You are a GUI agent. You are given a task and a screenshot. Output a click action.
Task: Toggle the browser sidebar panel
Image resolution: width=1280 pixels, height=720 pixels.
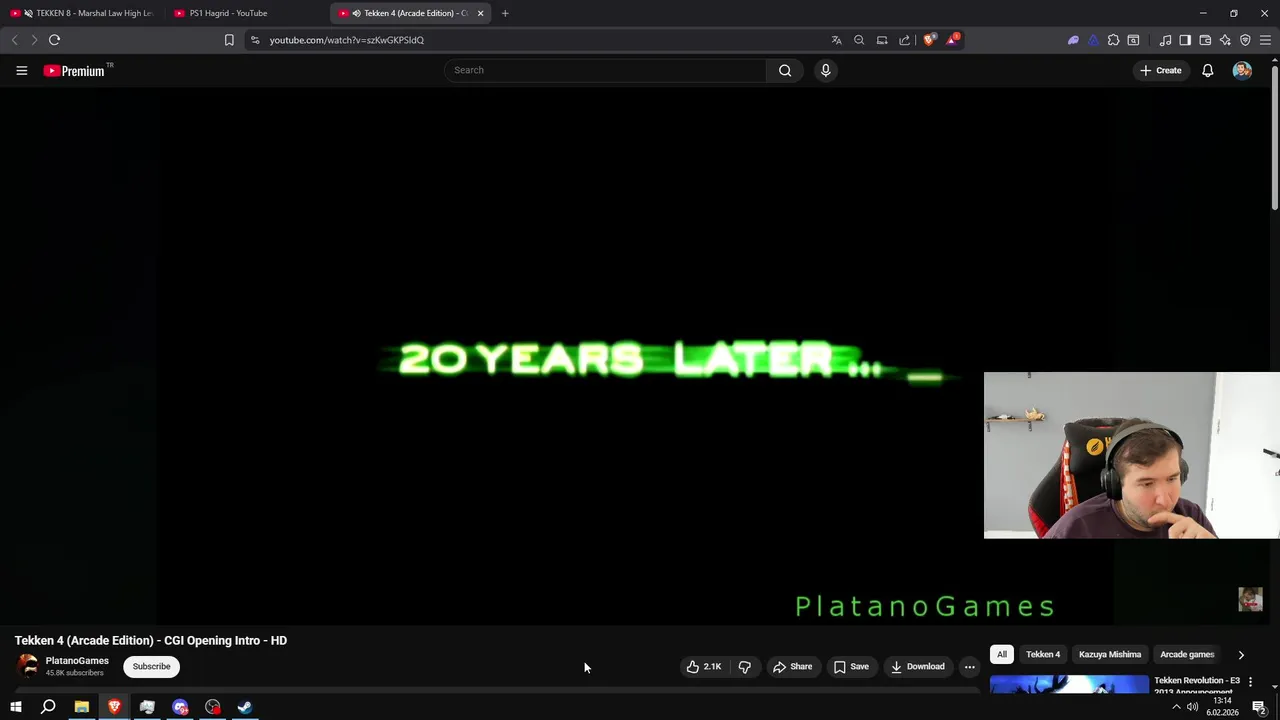(x=1185, y=40)
